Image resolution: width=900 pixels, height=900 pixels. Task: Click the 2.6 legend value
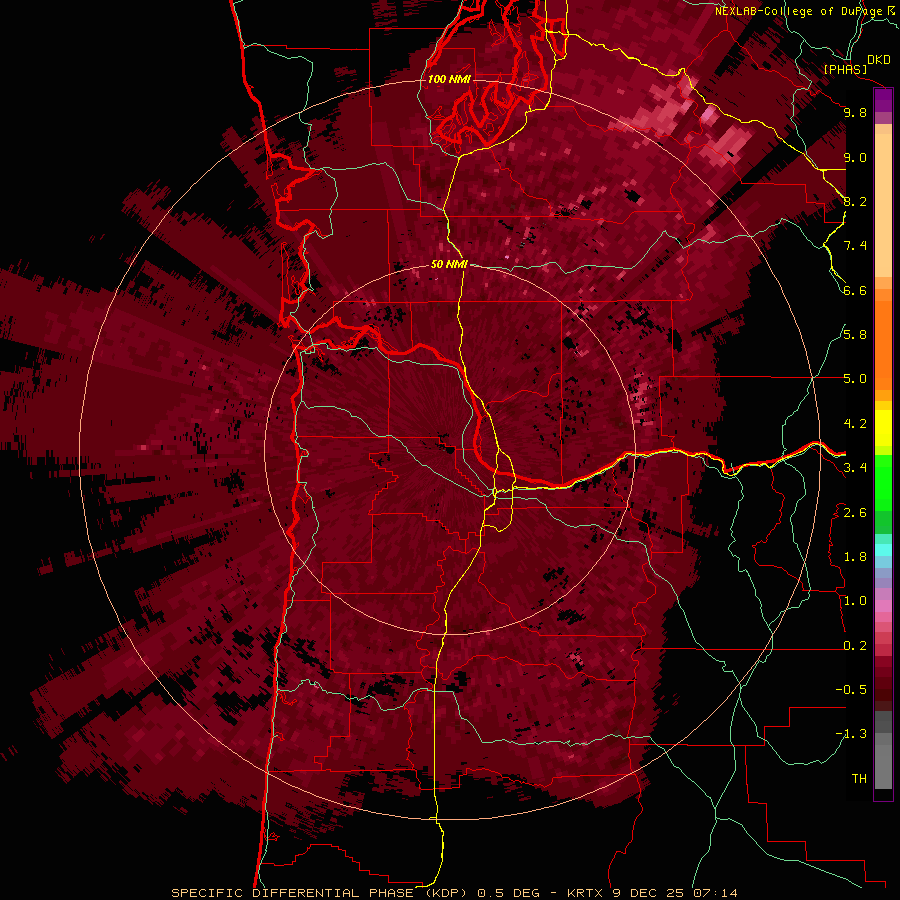(x=855, y=513)
